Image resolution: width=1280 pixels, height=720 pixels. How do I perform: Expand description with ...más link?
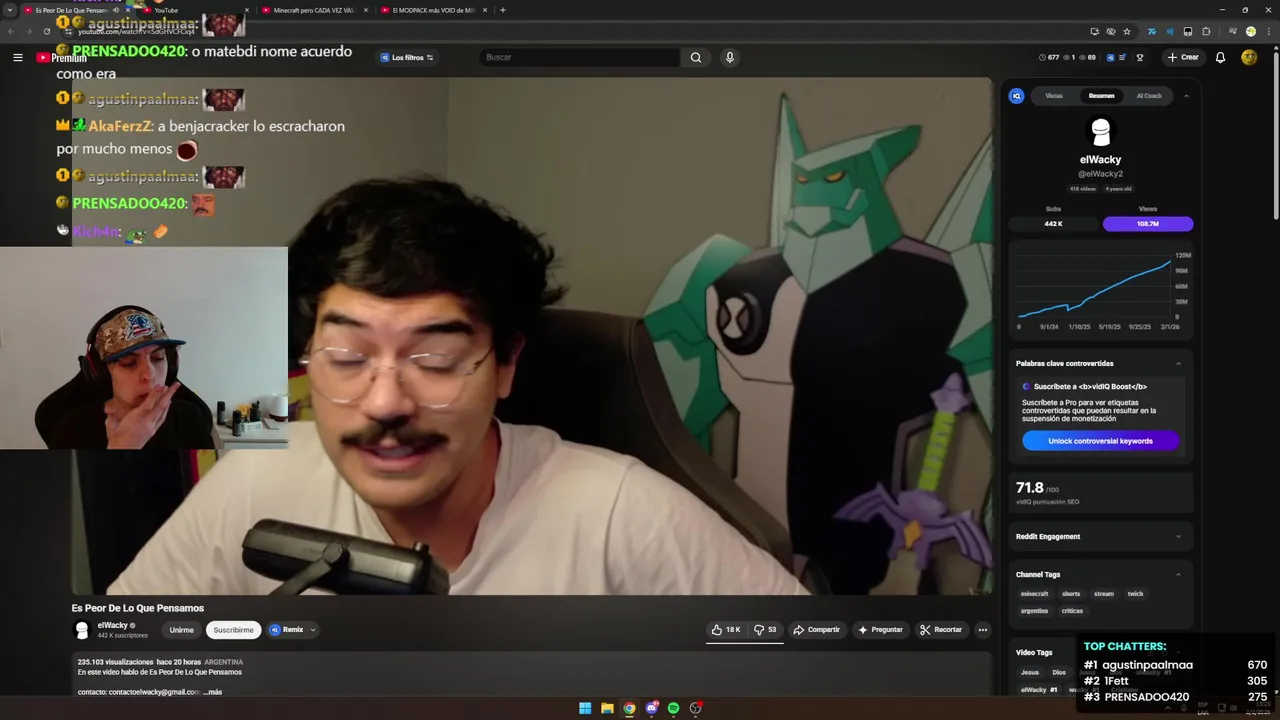pos(212,692)
